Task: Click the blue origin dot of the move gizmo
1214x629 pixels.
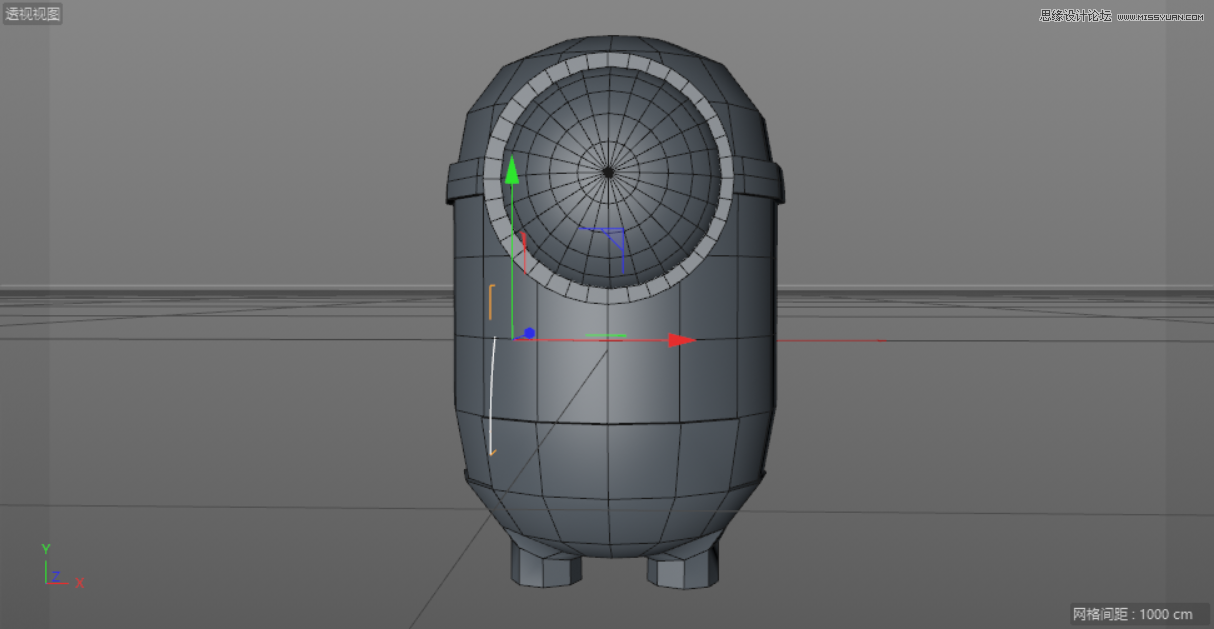Action: pos(529,333)
